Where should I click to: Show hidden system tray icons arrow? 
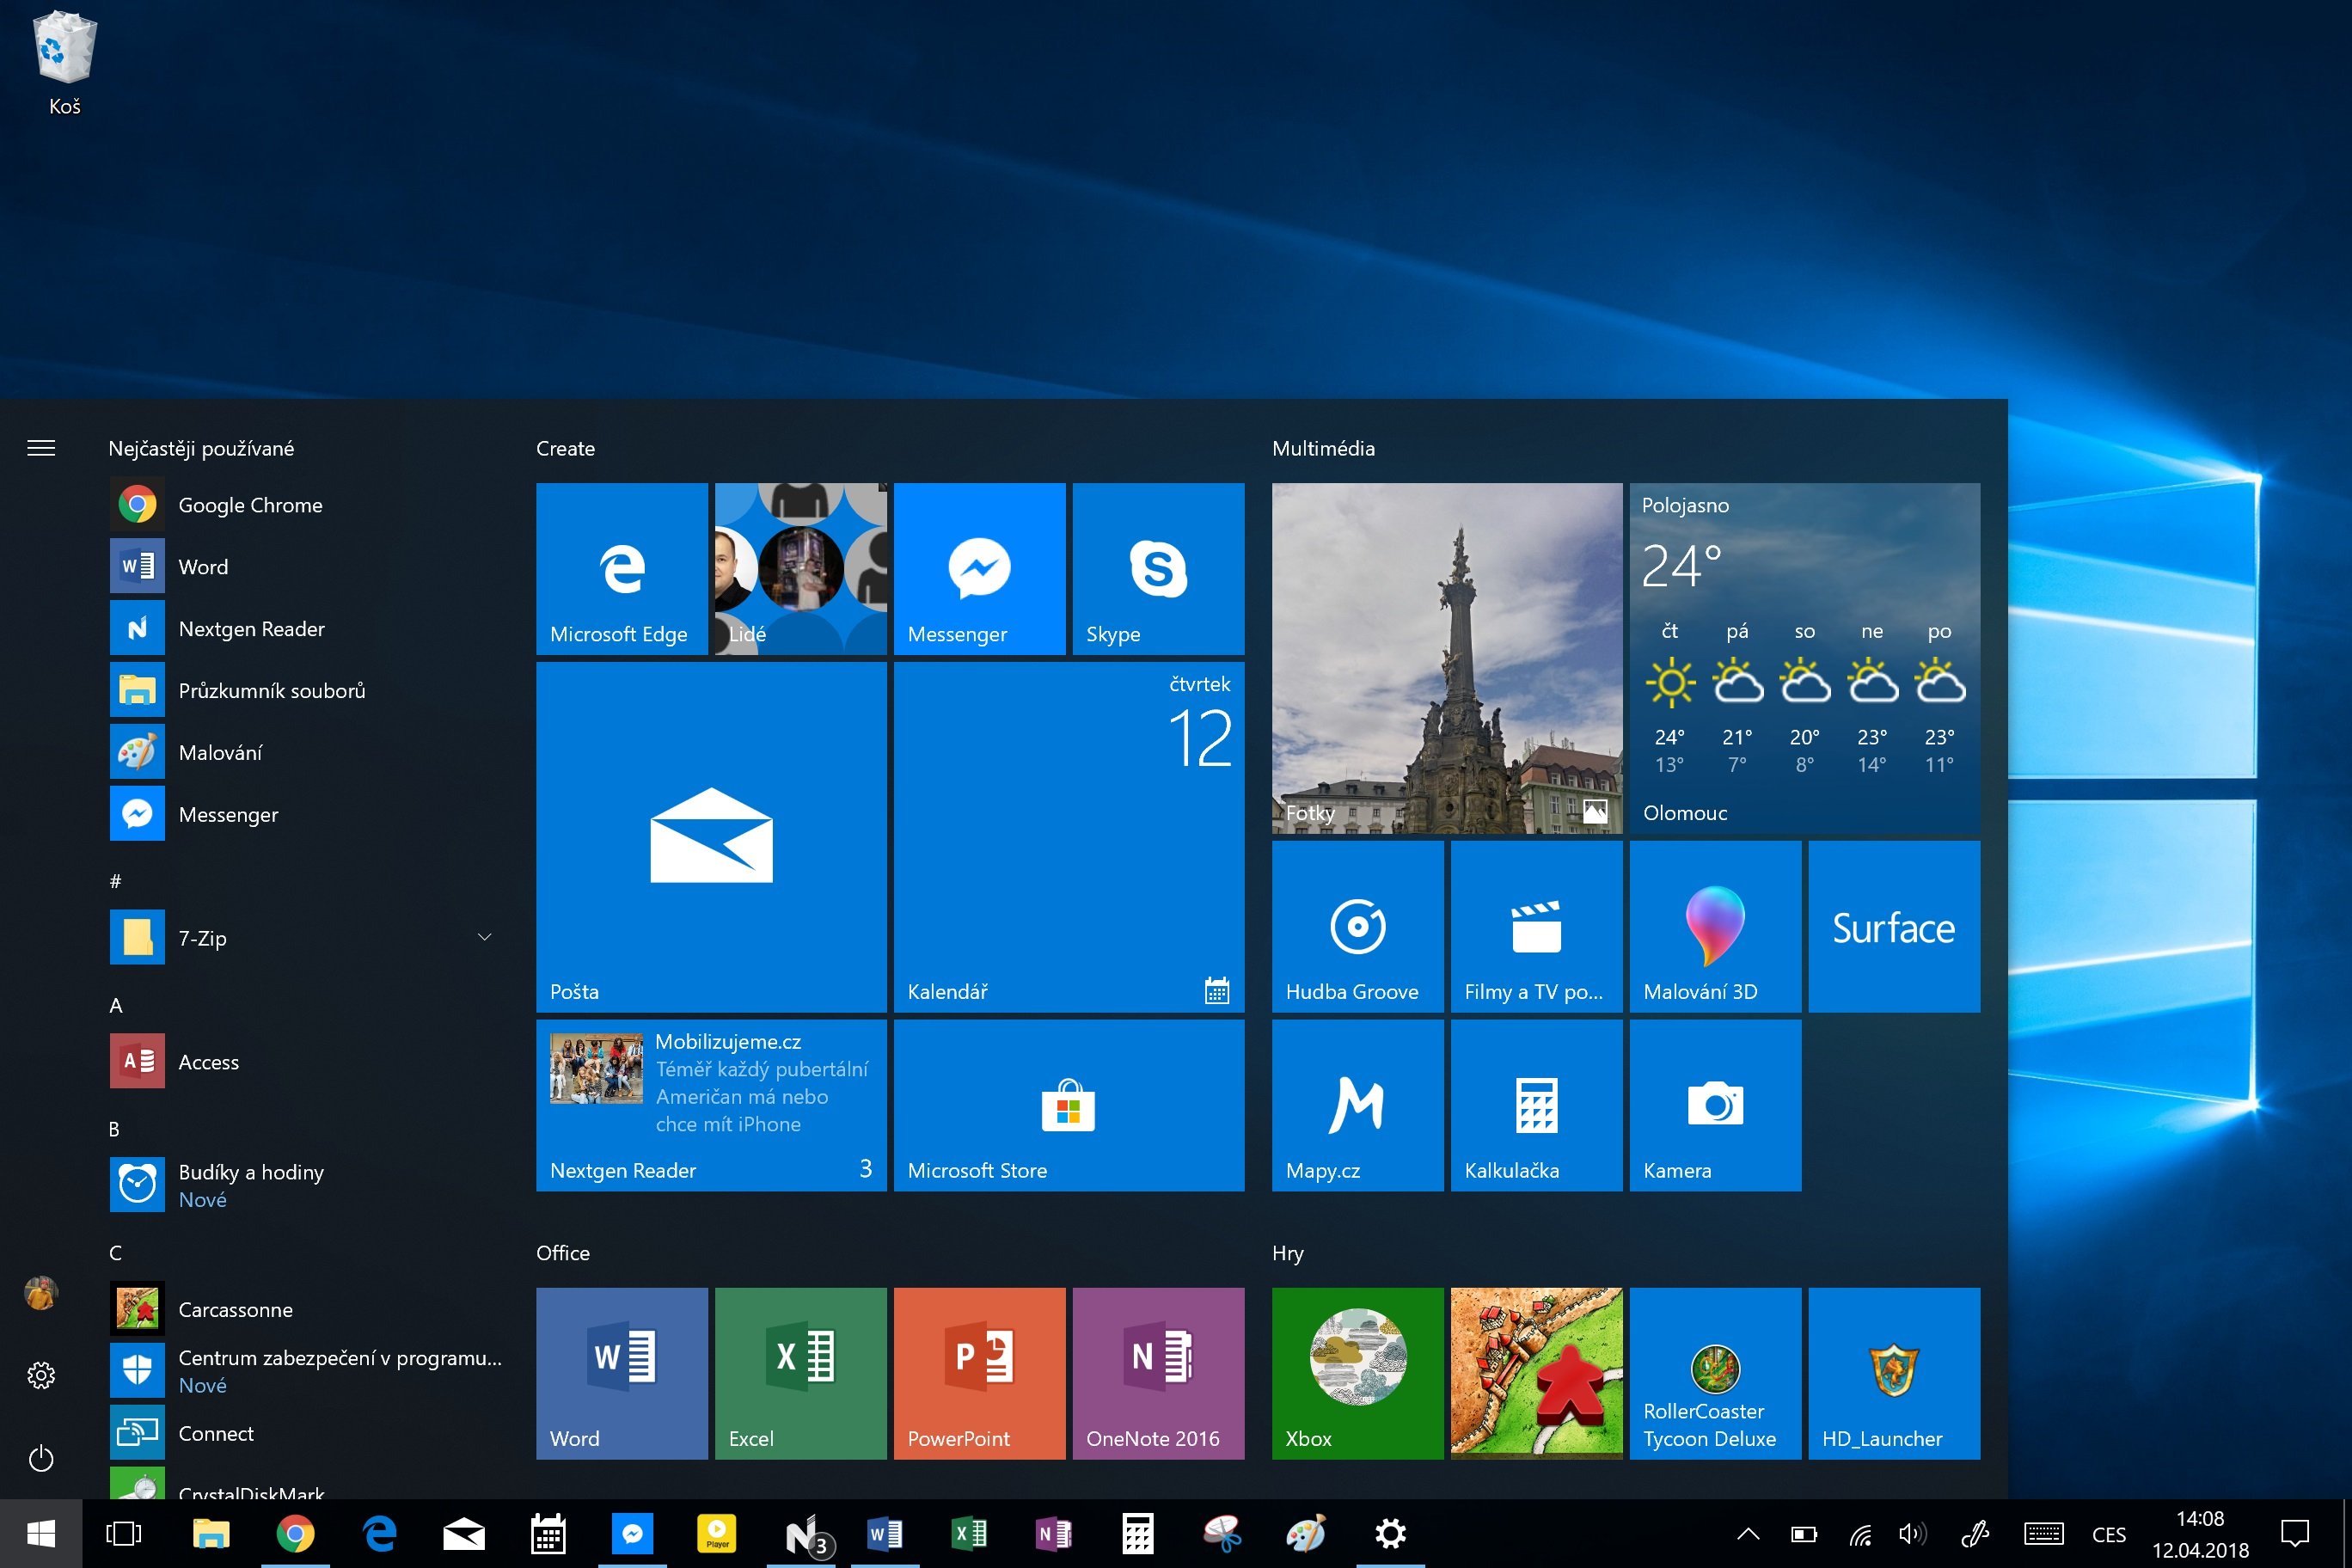1748,1534
